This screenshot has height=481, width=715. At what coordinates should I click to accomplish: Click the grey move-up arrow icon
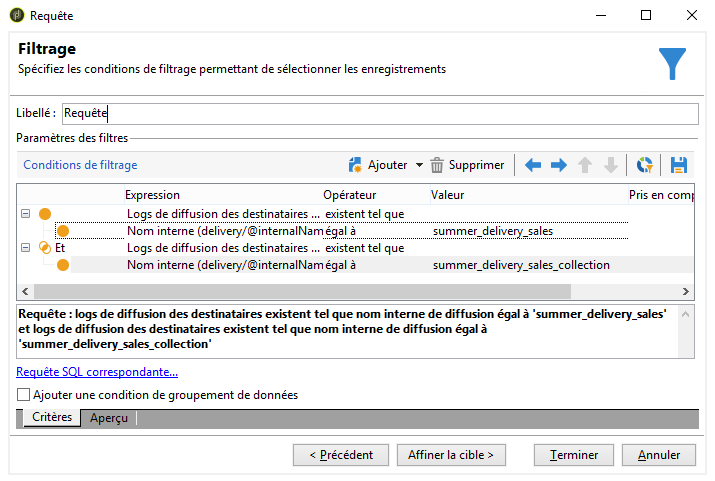click(x=585, y=165)
